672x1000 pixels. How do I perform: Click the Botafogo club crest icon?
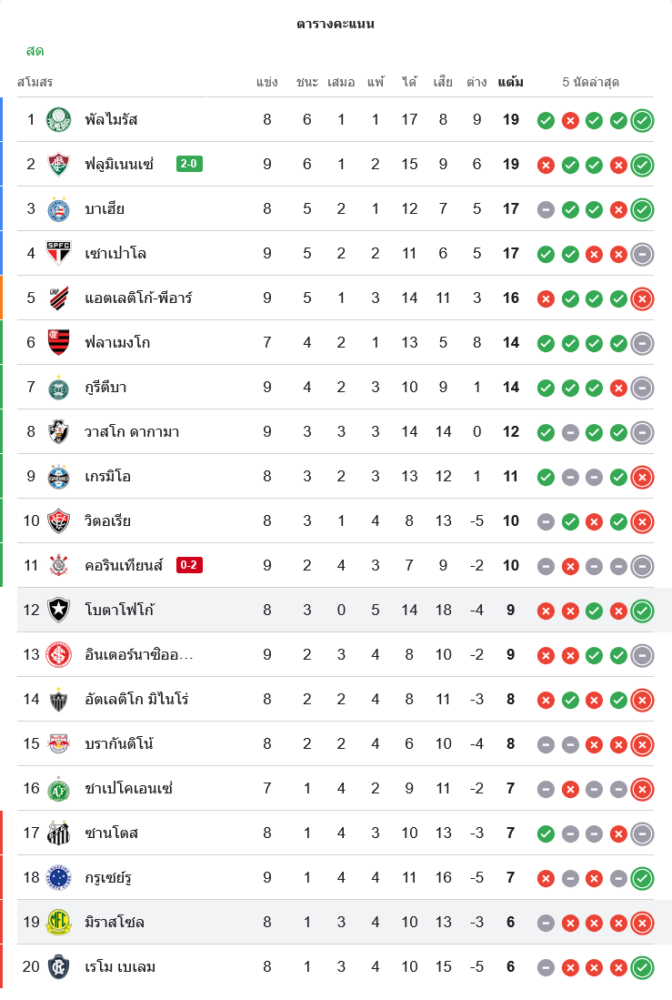coord(59,610)
